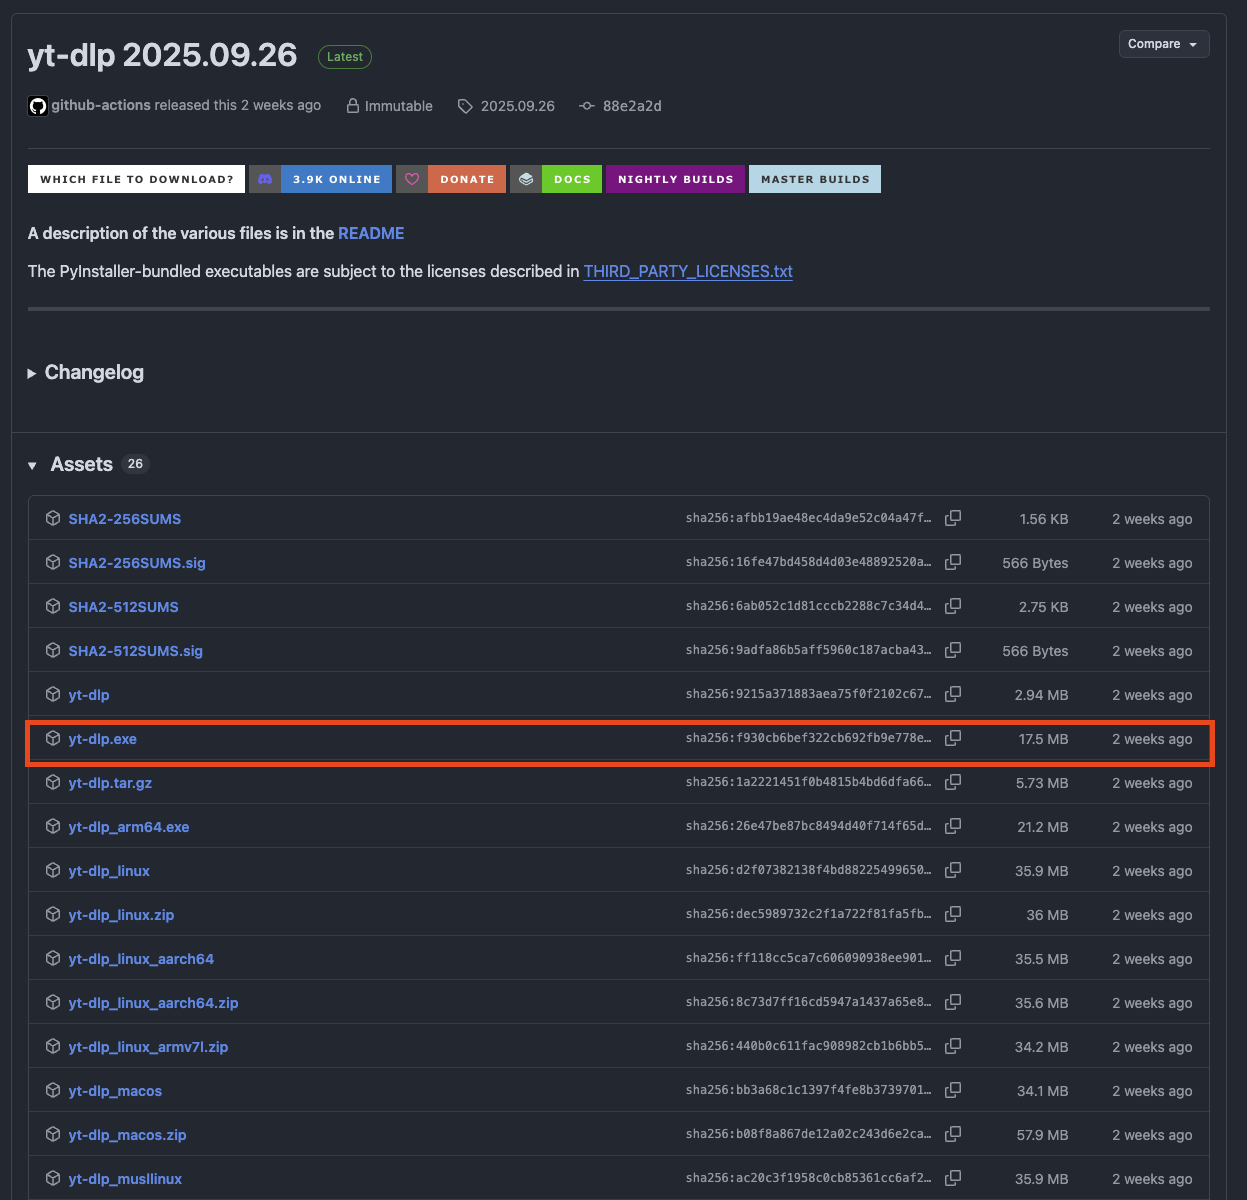Download yt-dlp_linux.zip asset

121,915
